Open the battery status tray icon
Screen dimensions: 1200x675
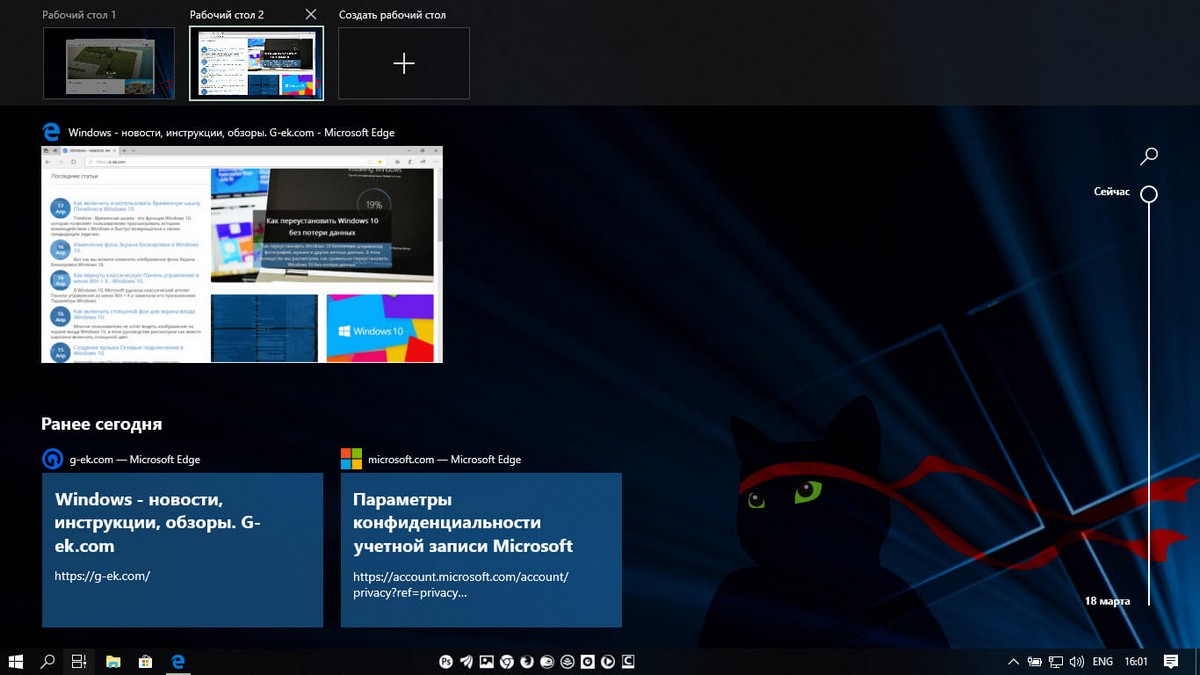1034,662
